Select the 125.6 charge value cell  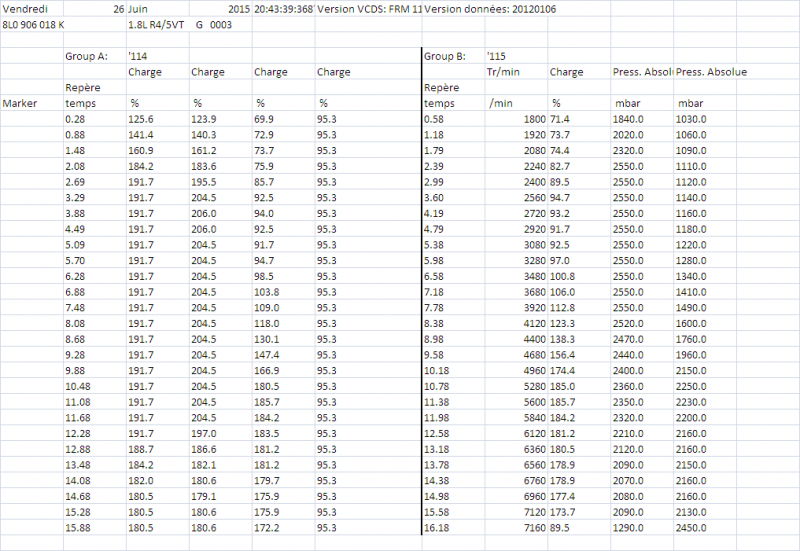pos(142,119)
